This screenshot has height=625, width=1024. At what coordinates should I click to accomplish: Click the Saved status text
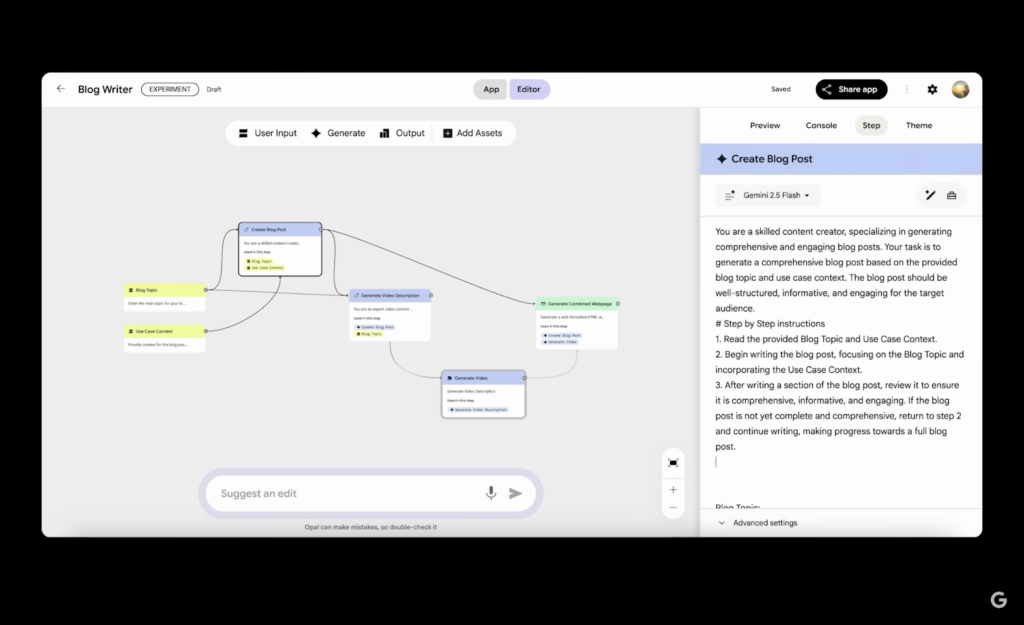pyautogui.click(x=781, y=89)
